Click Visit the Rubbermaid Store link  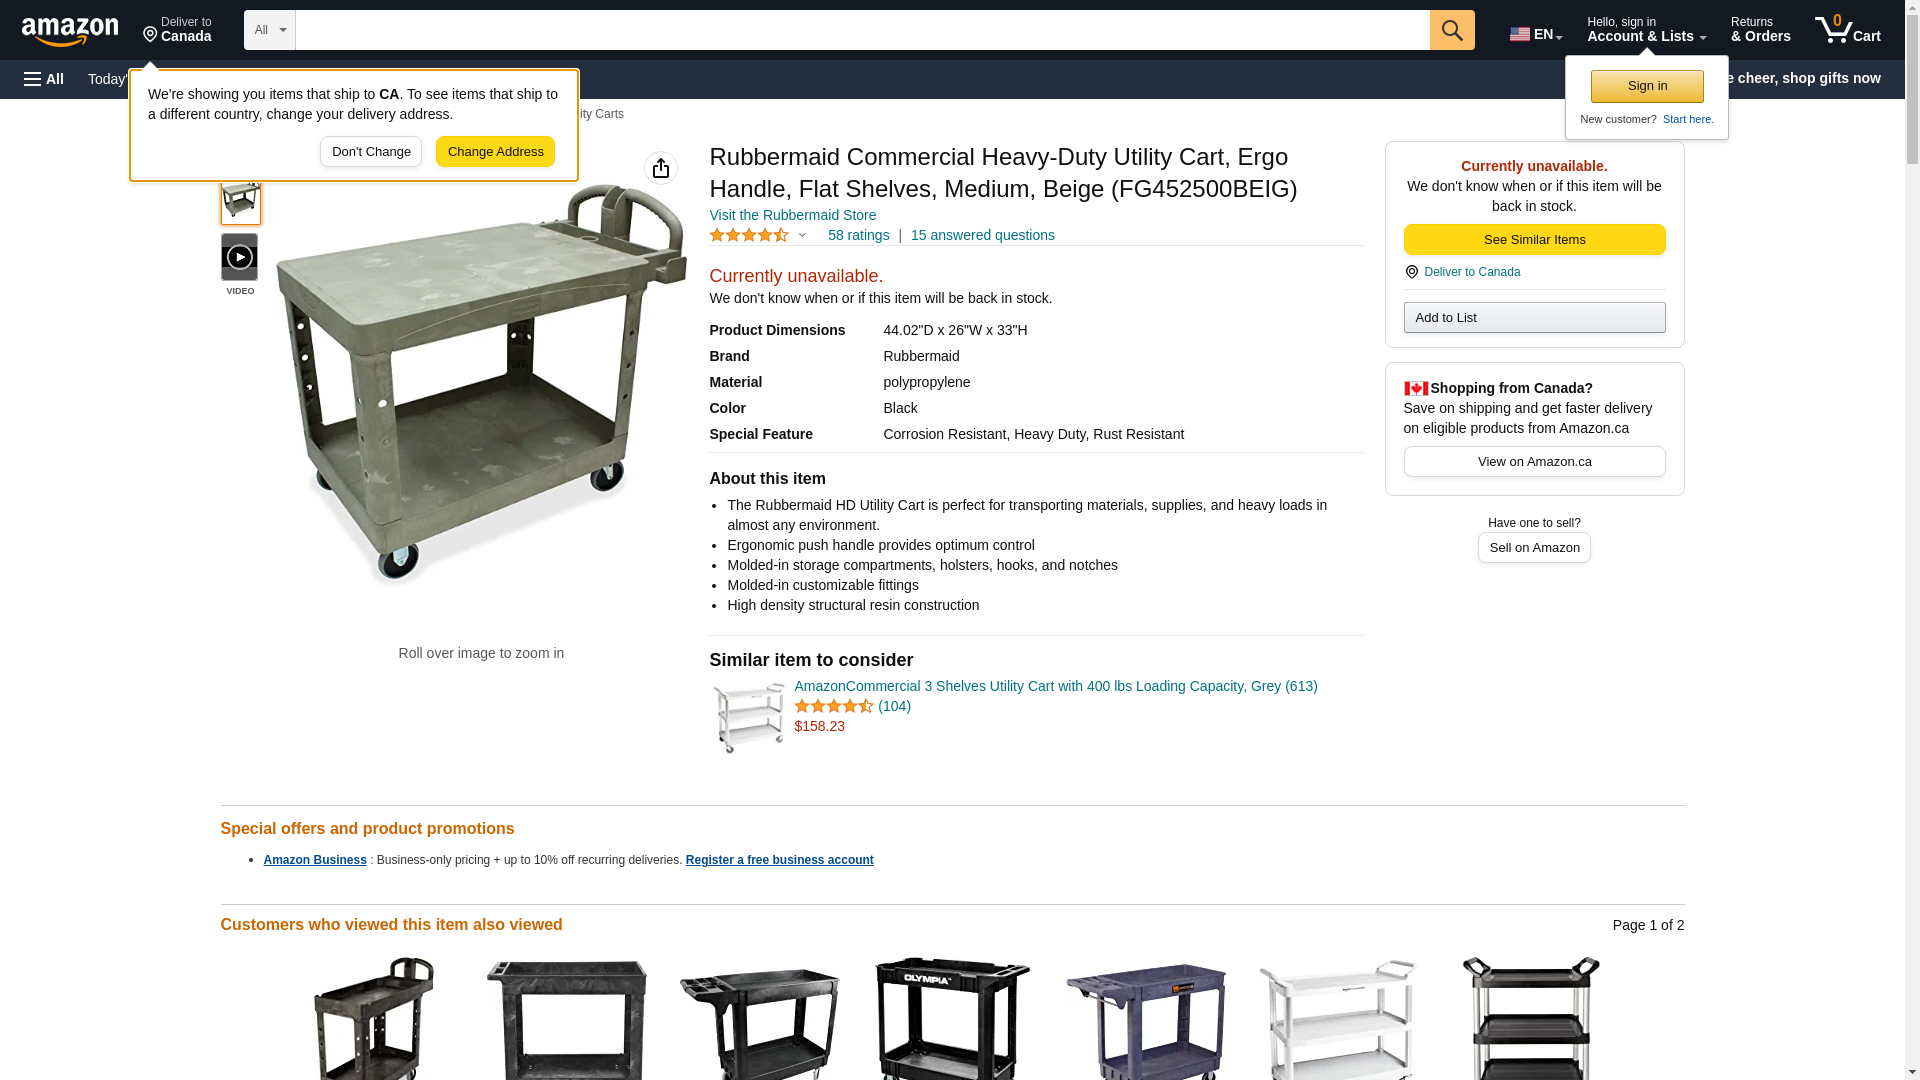[792, 216]
